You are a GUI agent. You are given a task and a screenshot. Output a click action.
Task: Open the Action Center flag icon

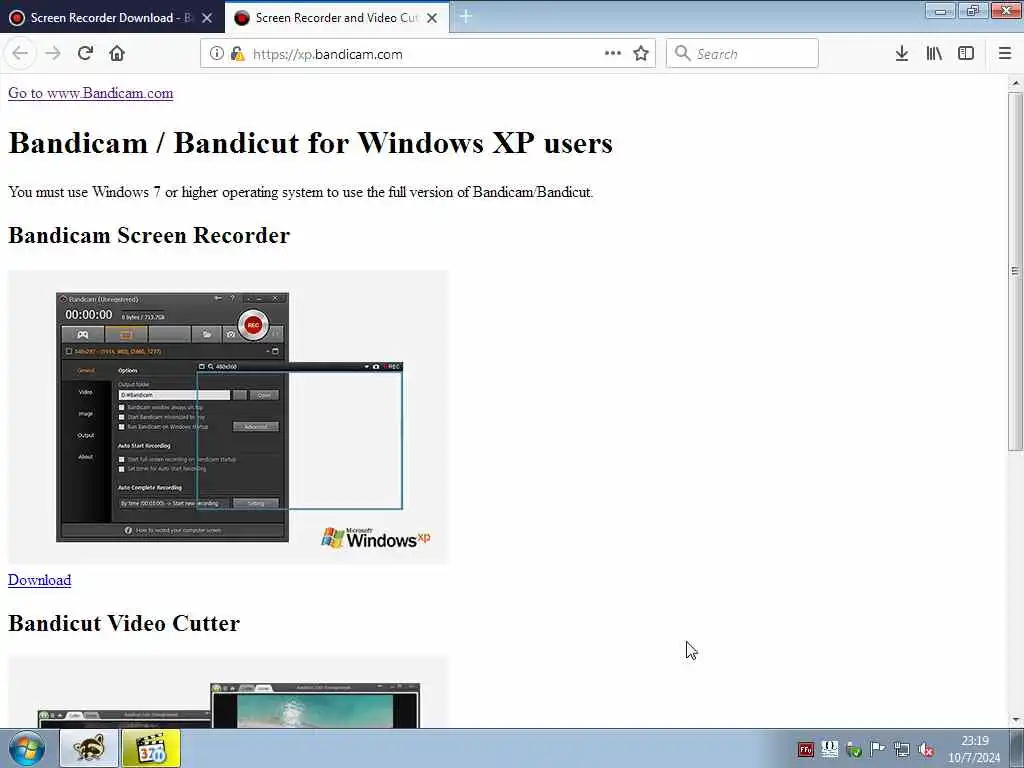coord(878,750)
